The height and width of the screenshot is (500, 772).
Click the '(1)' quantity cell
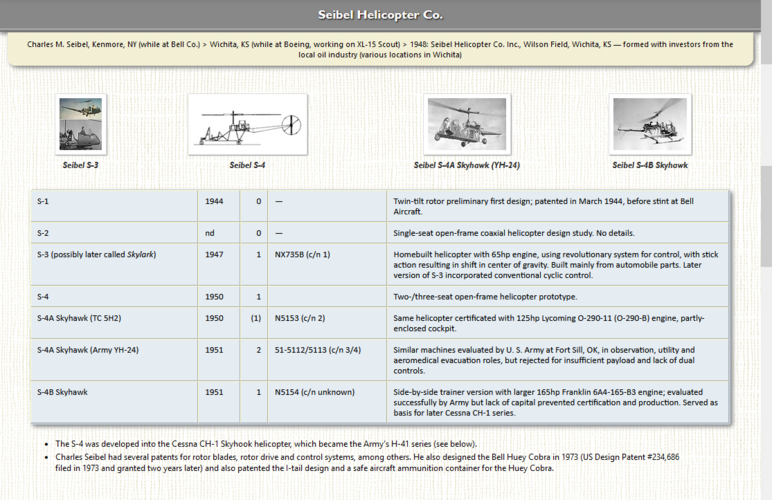tap(254, 323)
